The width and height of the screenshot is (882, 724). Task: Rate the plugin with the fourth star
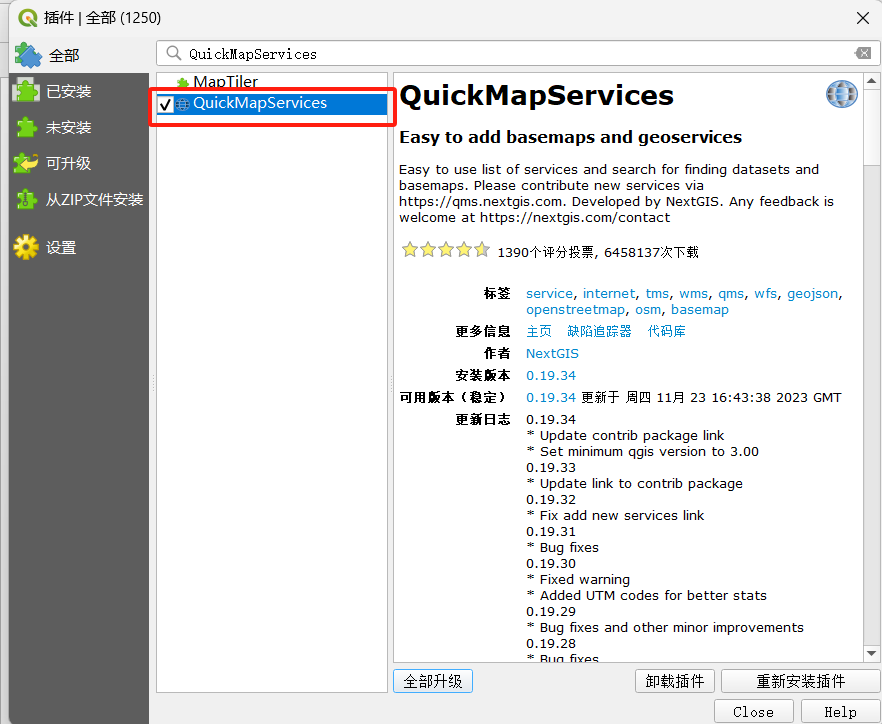(x=464, y=250)
